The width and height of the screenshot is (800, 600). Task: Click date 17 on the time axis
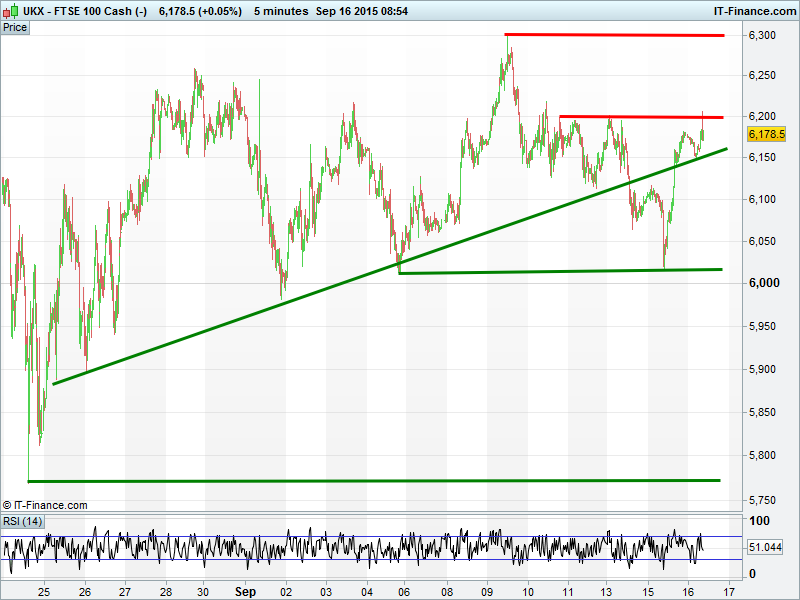point(729,592)
